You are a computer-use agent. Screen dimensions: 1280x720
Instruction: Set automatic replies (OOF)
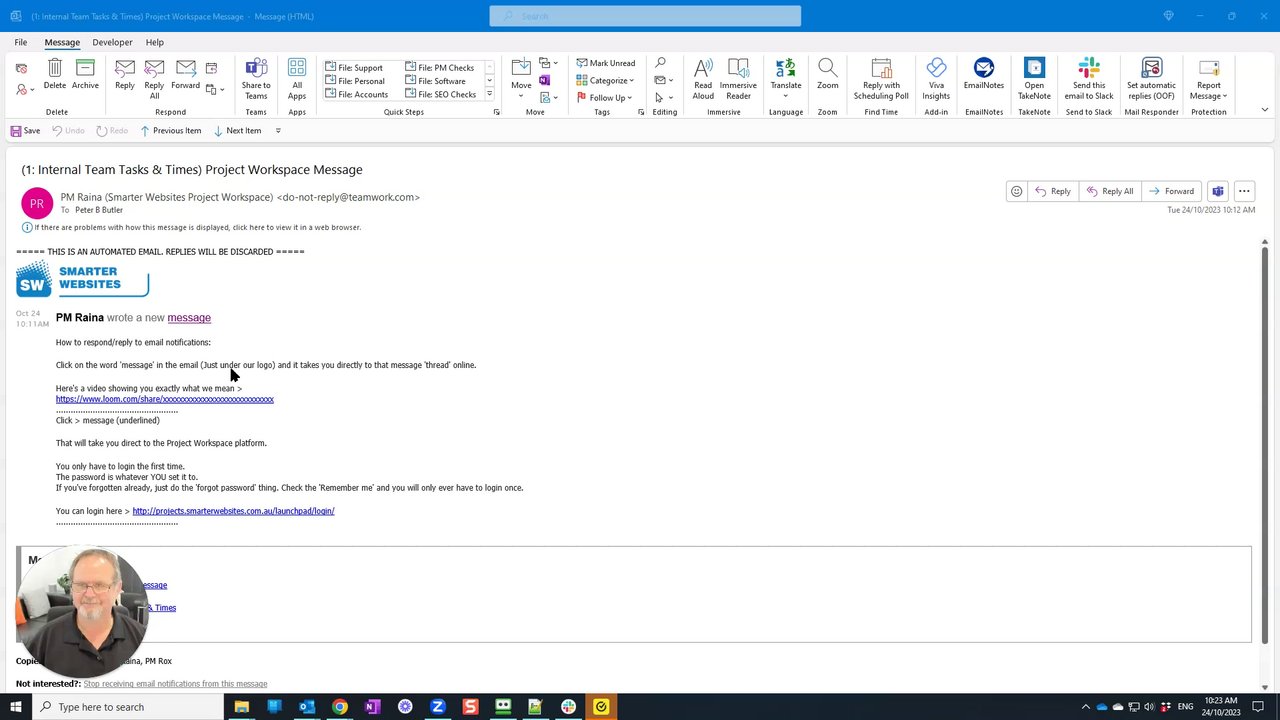point(1151,78)
